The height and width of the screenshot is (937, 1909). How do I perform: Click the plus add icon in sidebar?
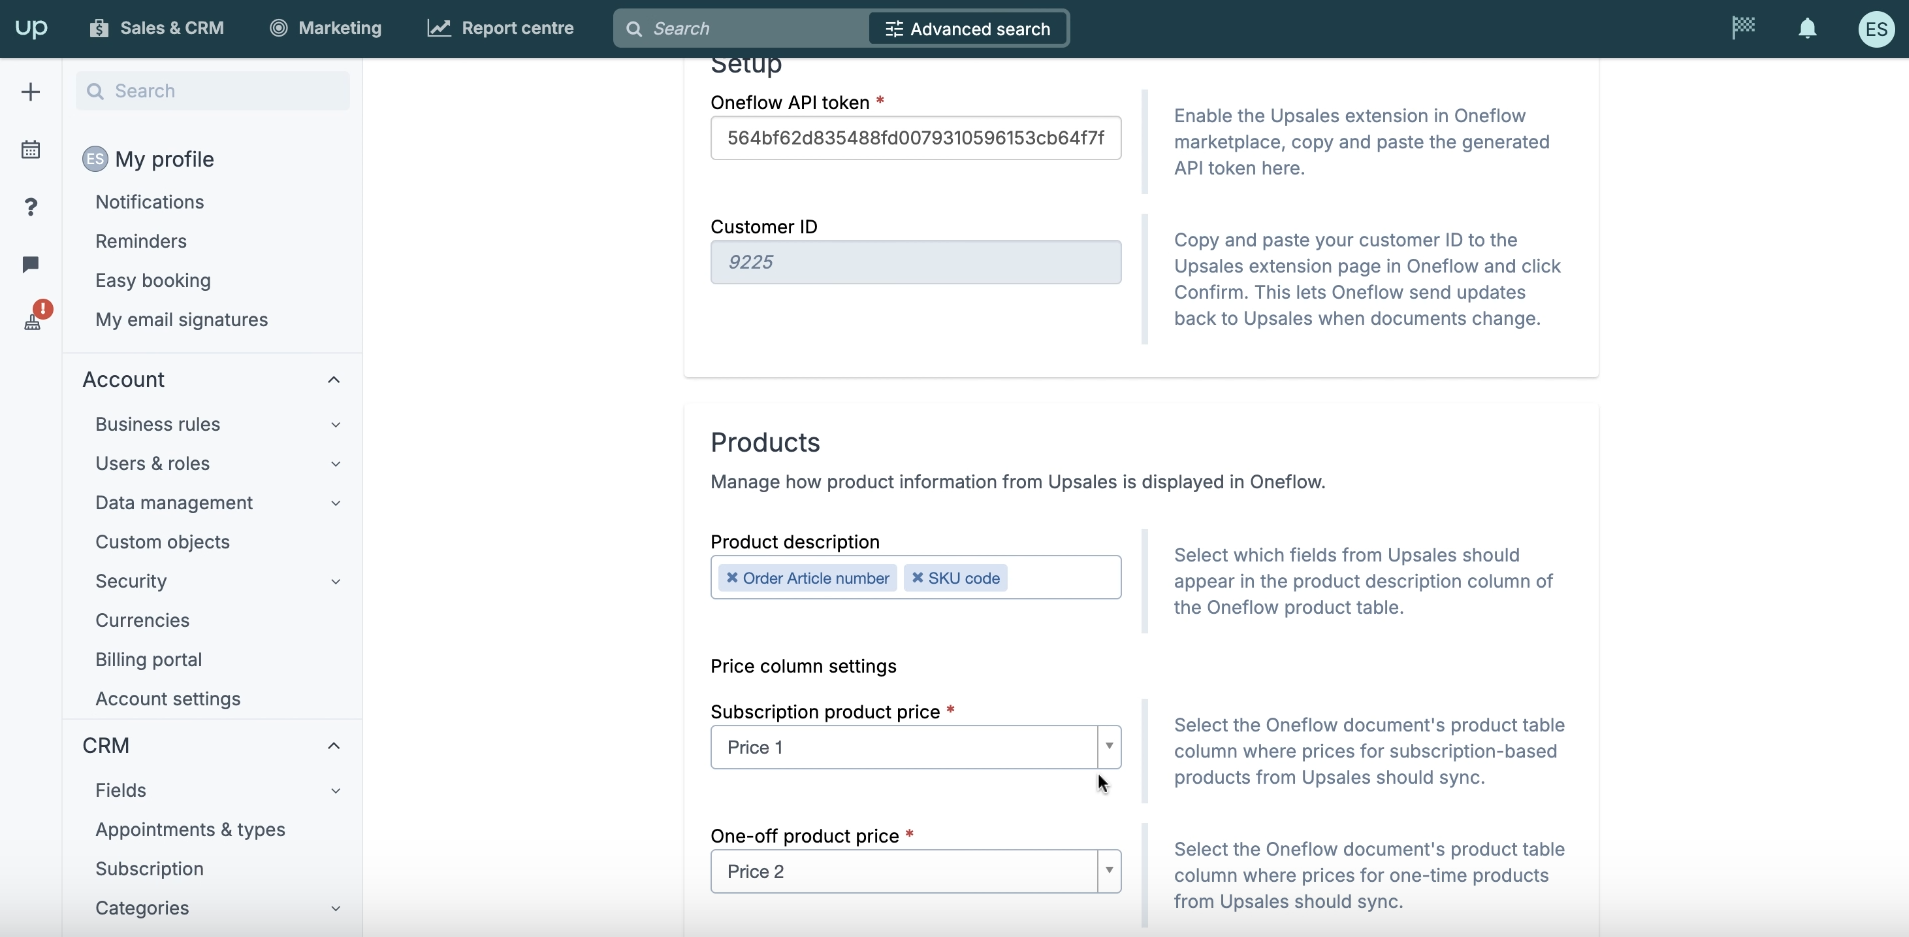(31, 92)
